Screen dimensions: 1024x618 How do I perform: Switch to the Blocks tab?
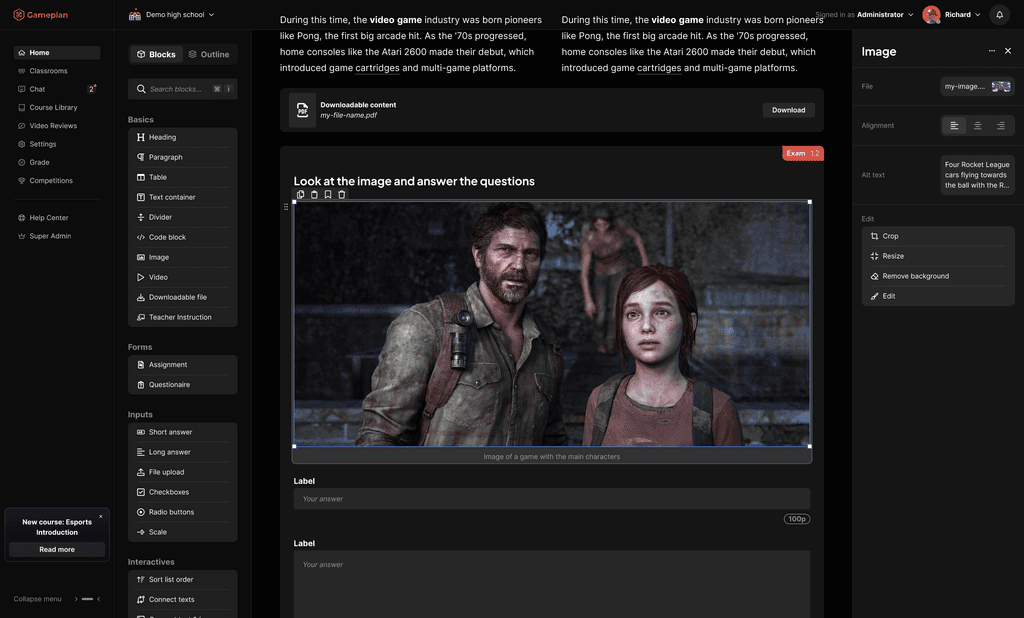[x=156, y=54]
